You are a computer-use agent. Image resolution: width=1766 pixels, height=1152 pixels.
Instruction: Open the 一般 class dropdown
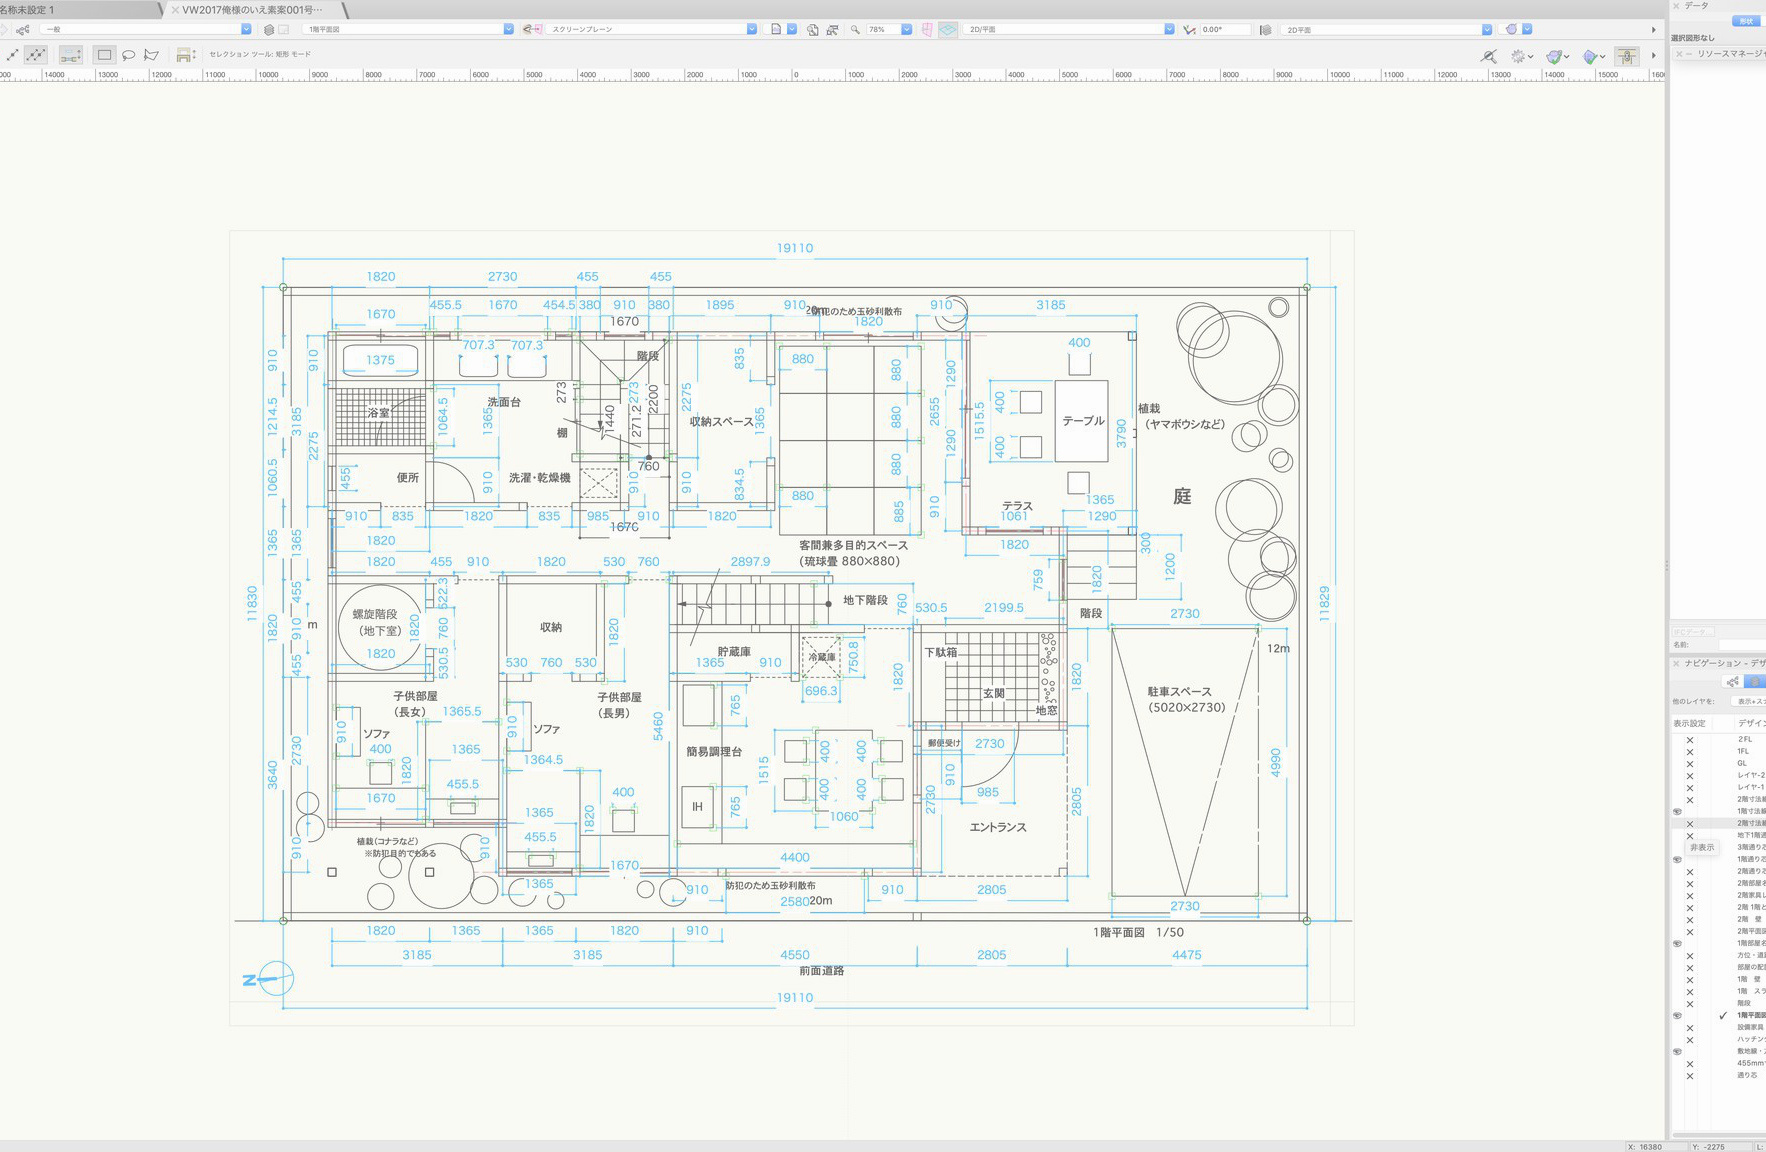246,30
